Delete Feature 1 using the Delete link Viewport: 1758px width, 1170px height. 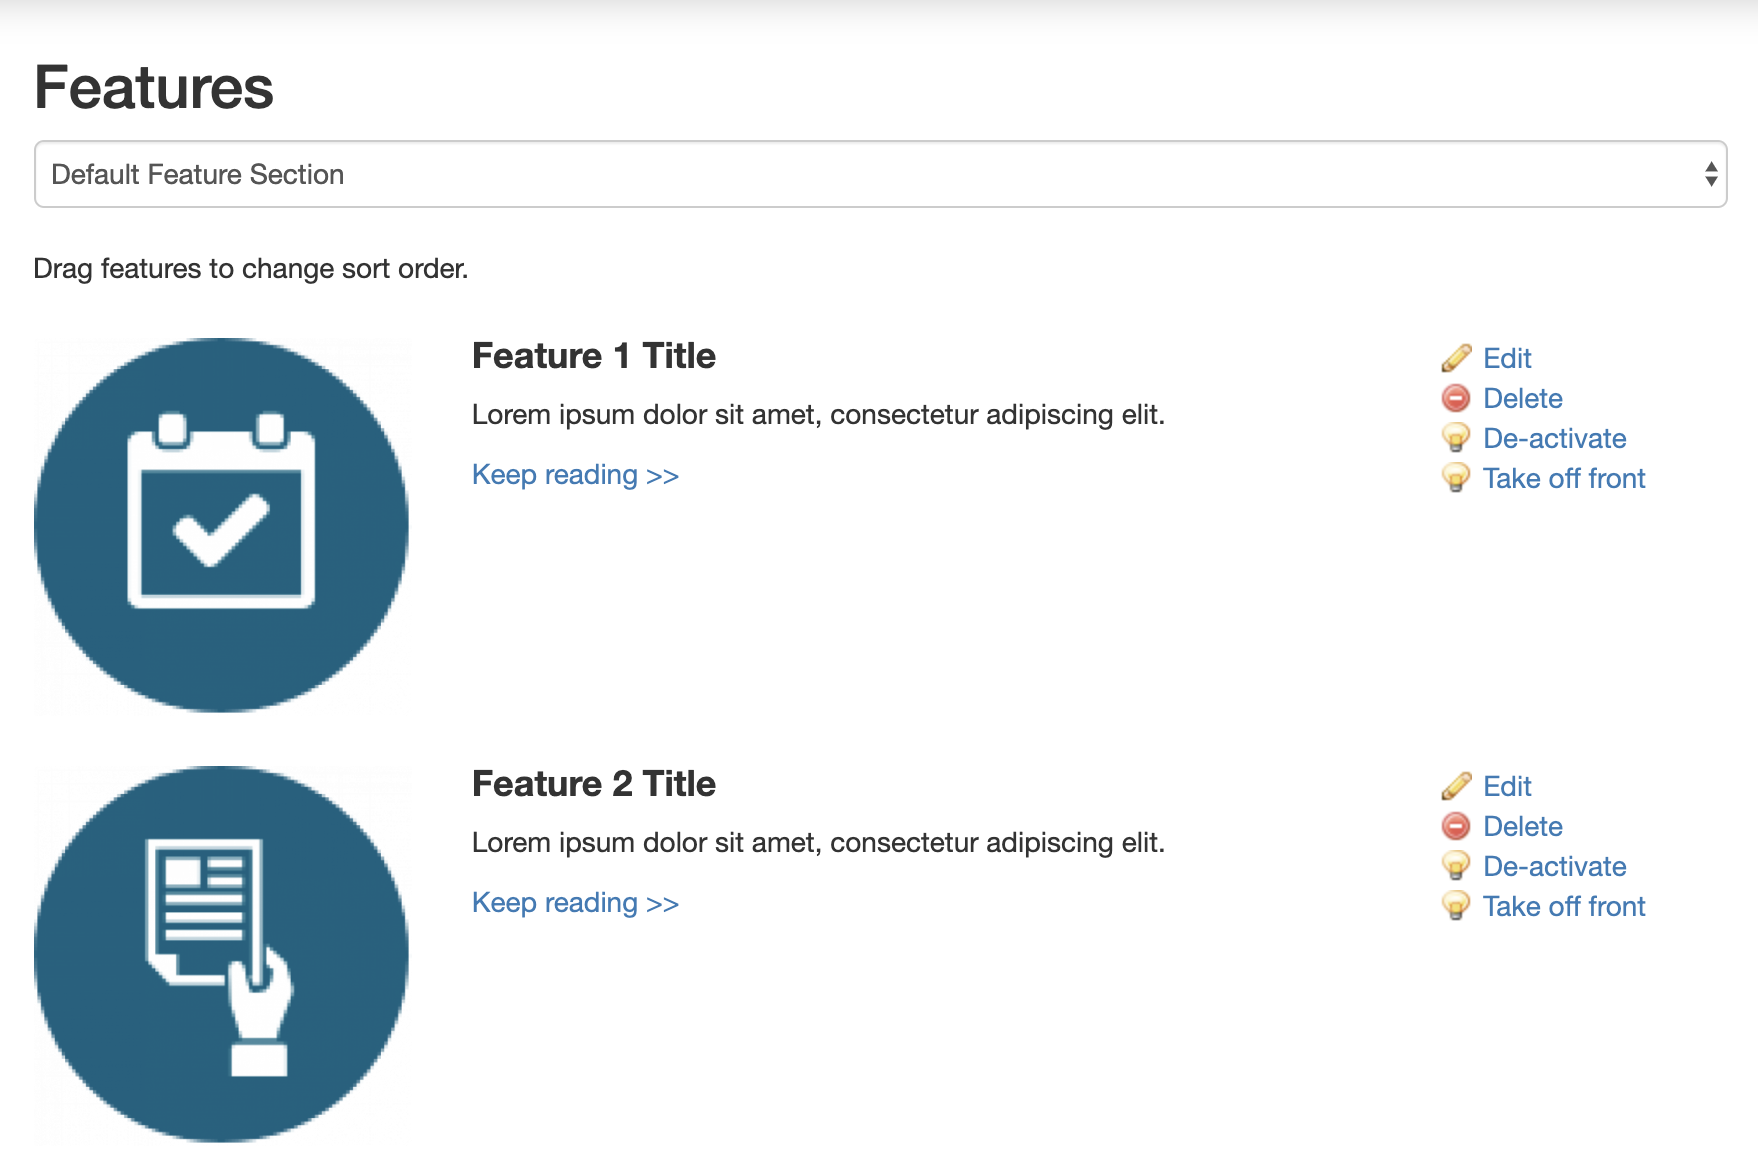pos(1522,398)
